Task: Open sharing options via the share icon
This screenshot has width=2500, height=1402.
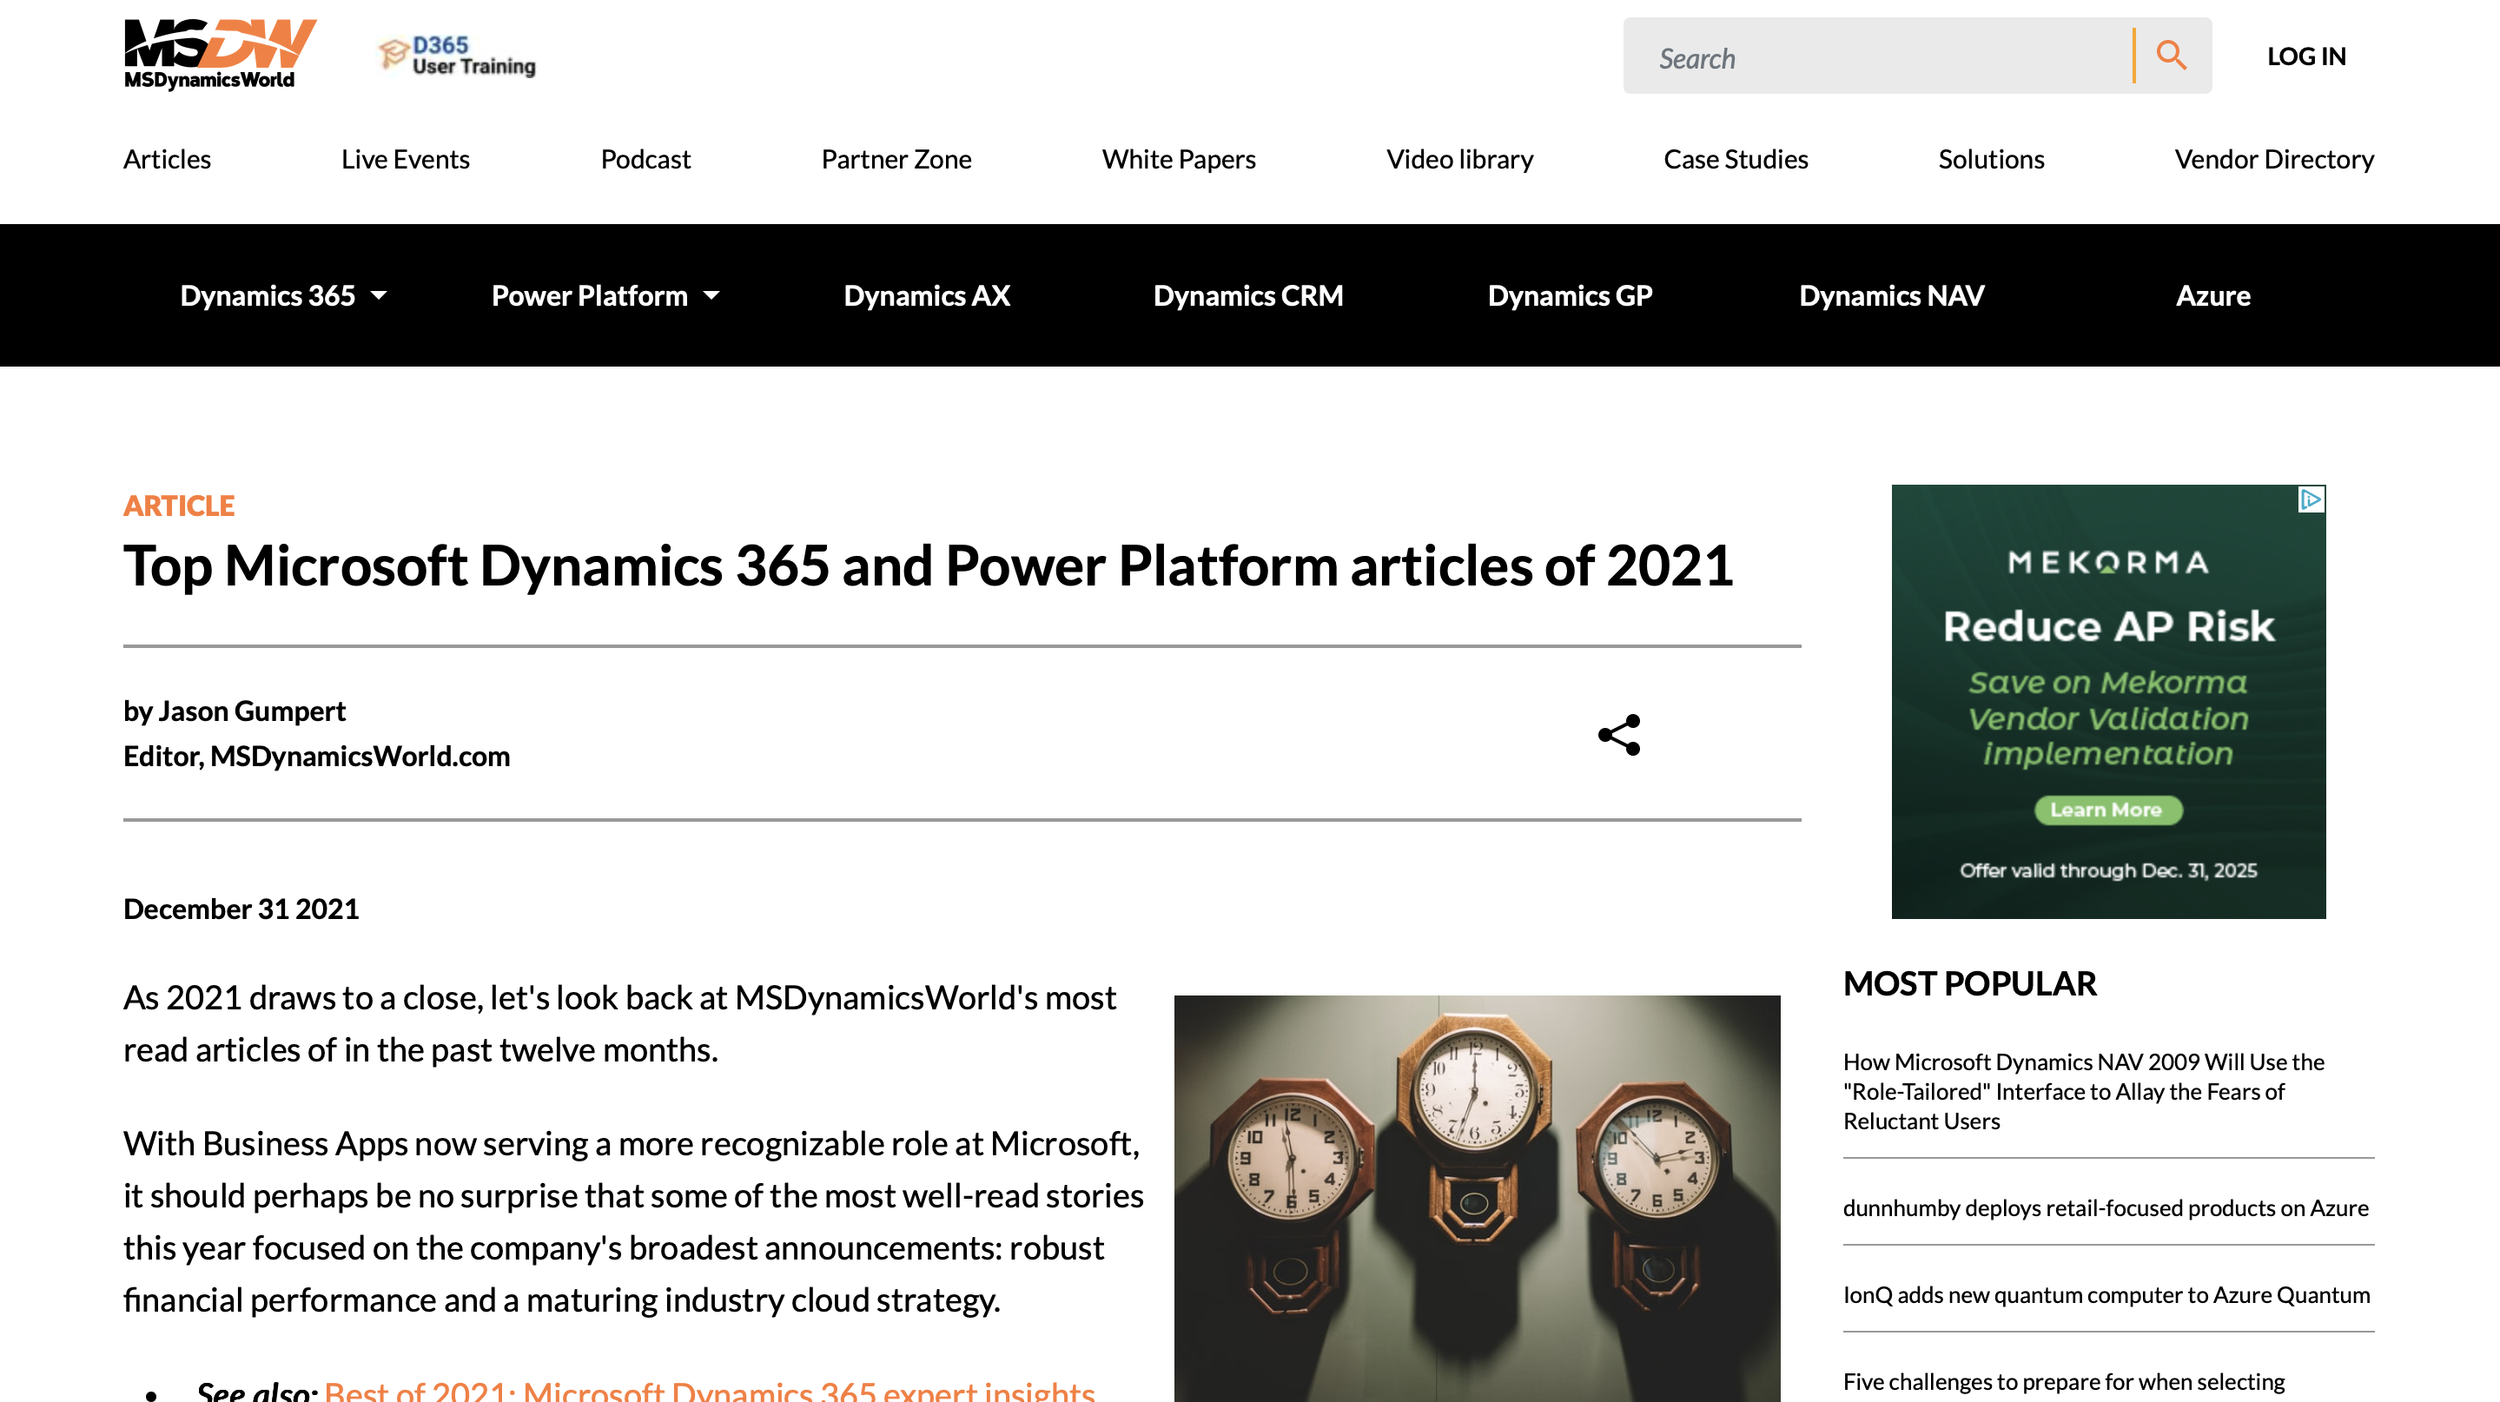Action: pyautogui.click(x=1620, y=736)
